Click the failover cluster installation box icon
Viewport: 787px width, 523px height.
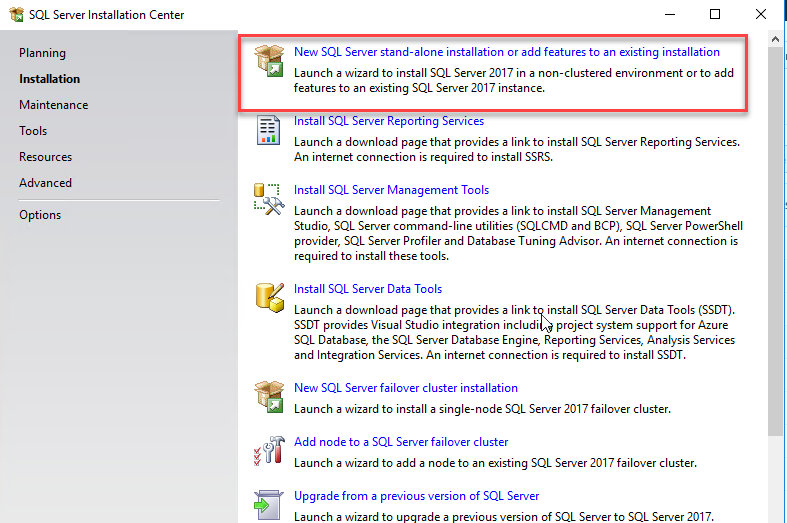tap(269, 397)
